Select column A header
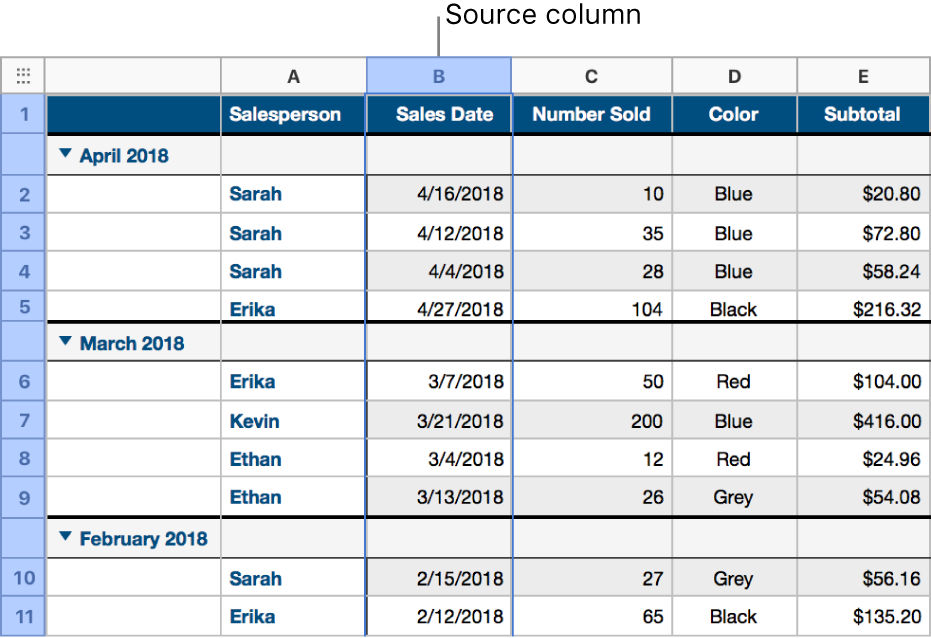 293,76
